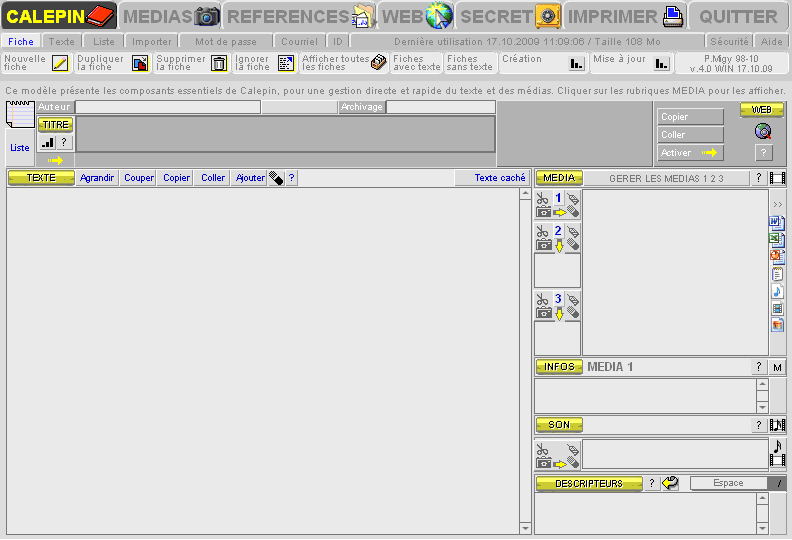Screen dimensions: 792x540
Task: Click Agrandir in the text toolbar
Action: pyautogui.click(x=97, y=178)
